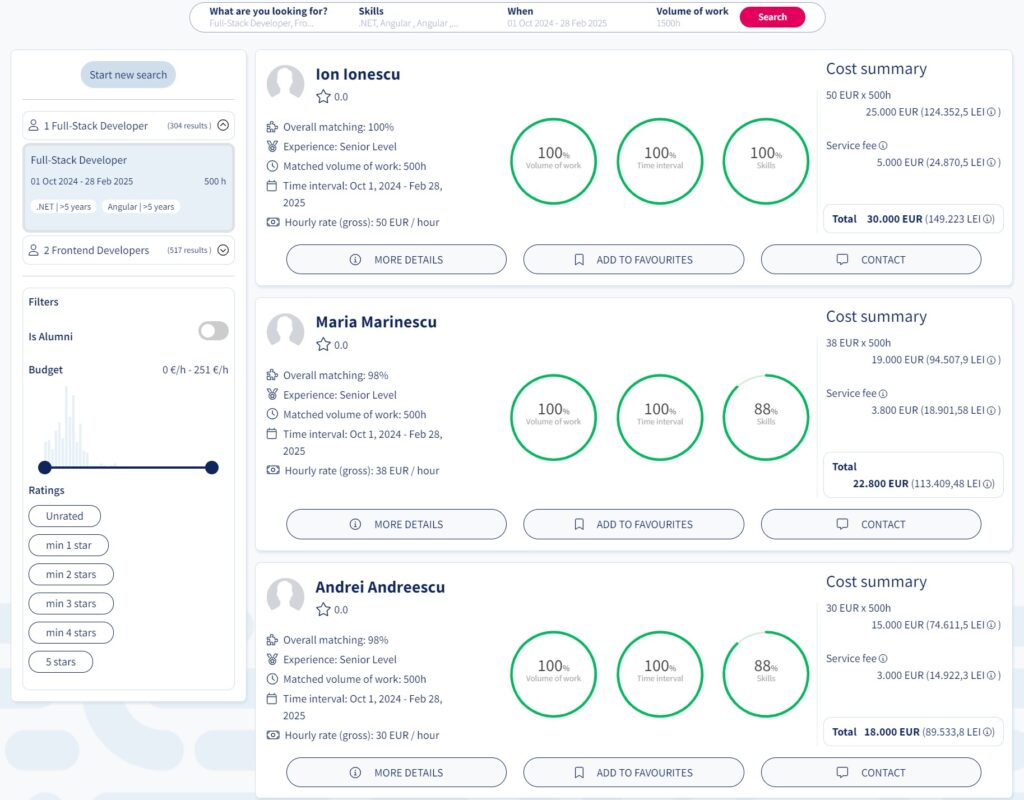Click info icon next to Ion's 30.000 EUR total
1024x800 pixels.
pyautogui.click(x=988, y=219)
